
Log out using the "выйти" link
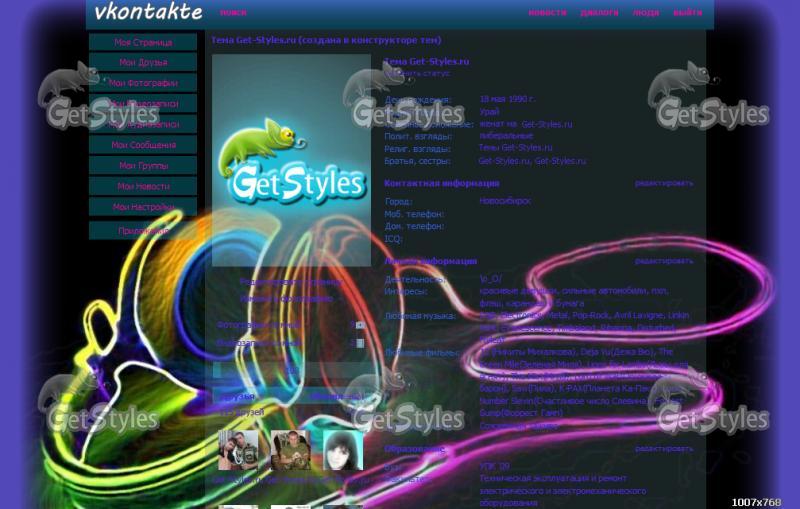point(687,13)
